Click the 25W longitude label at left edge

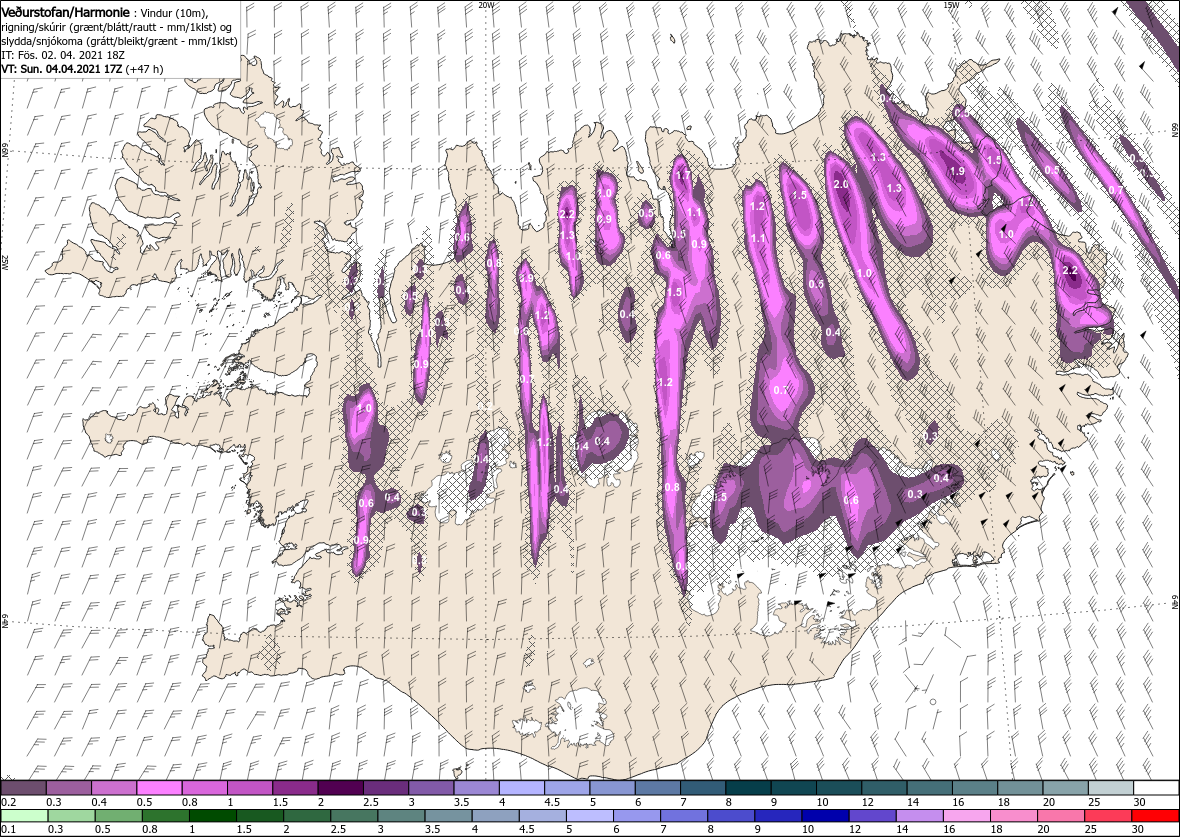(5, 261)
